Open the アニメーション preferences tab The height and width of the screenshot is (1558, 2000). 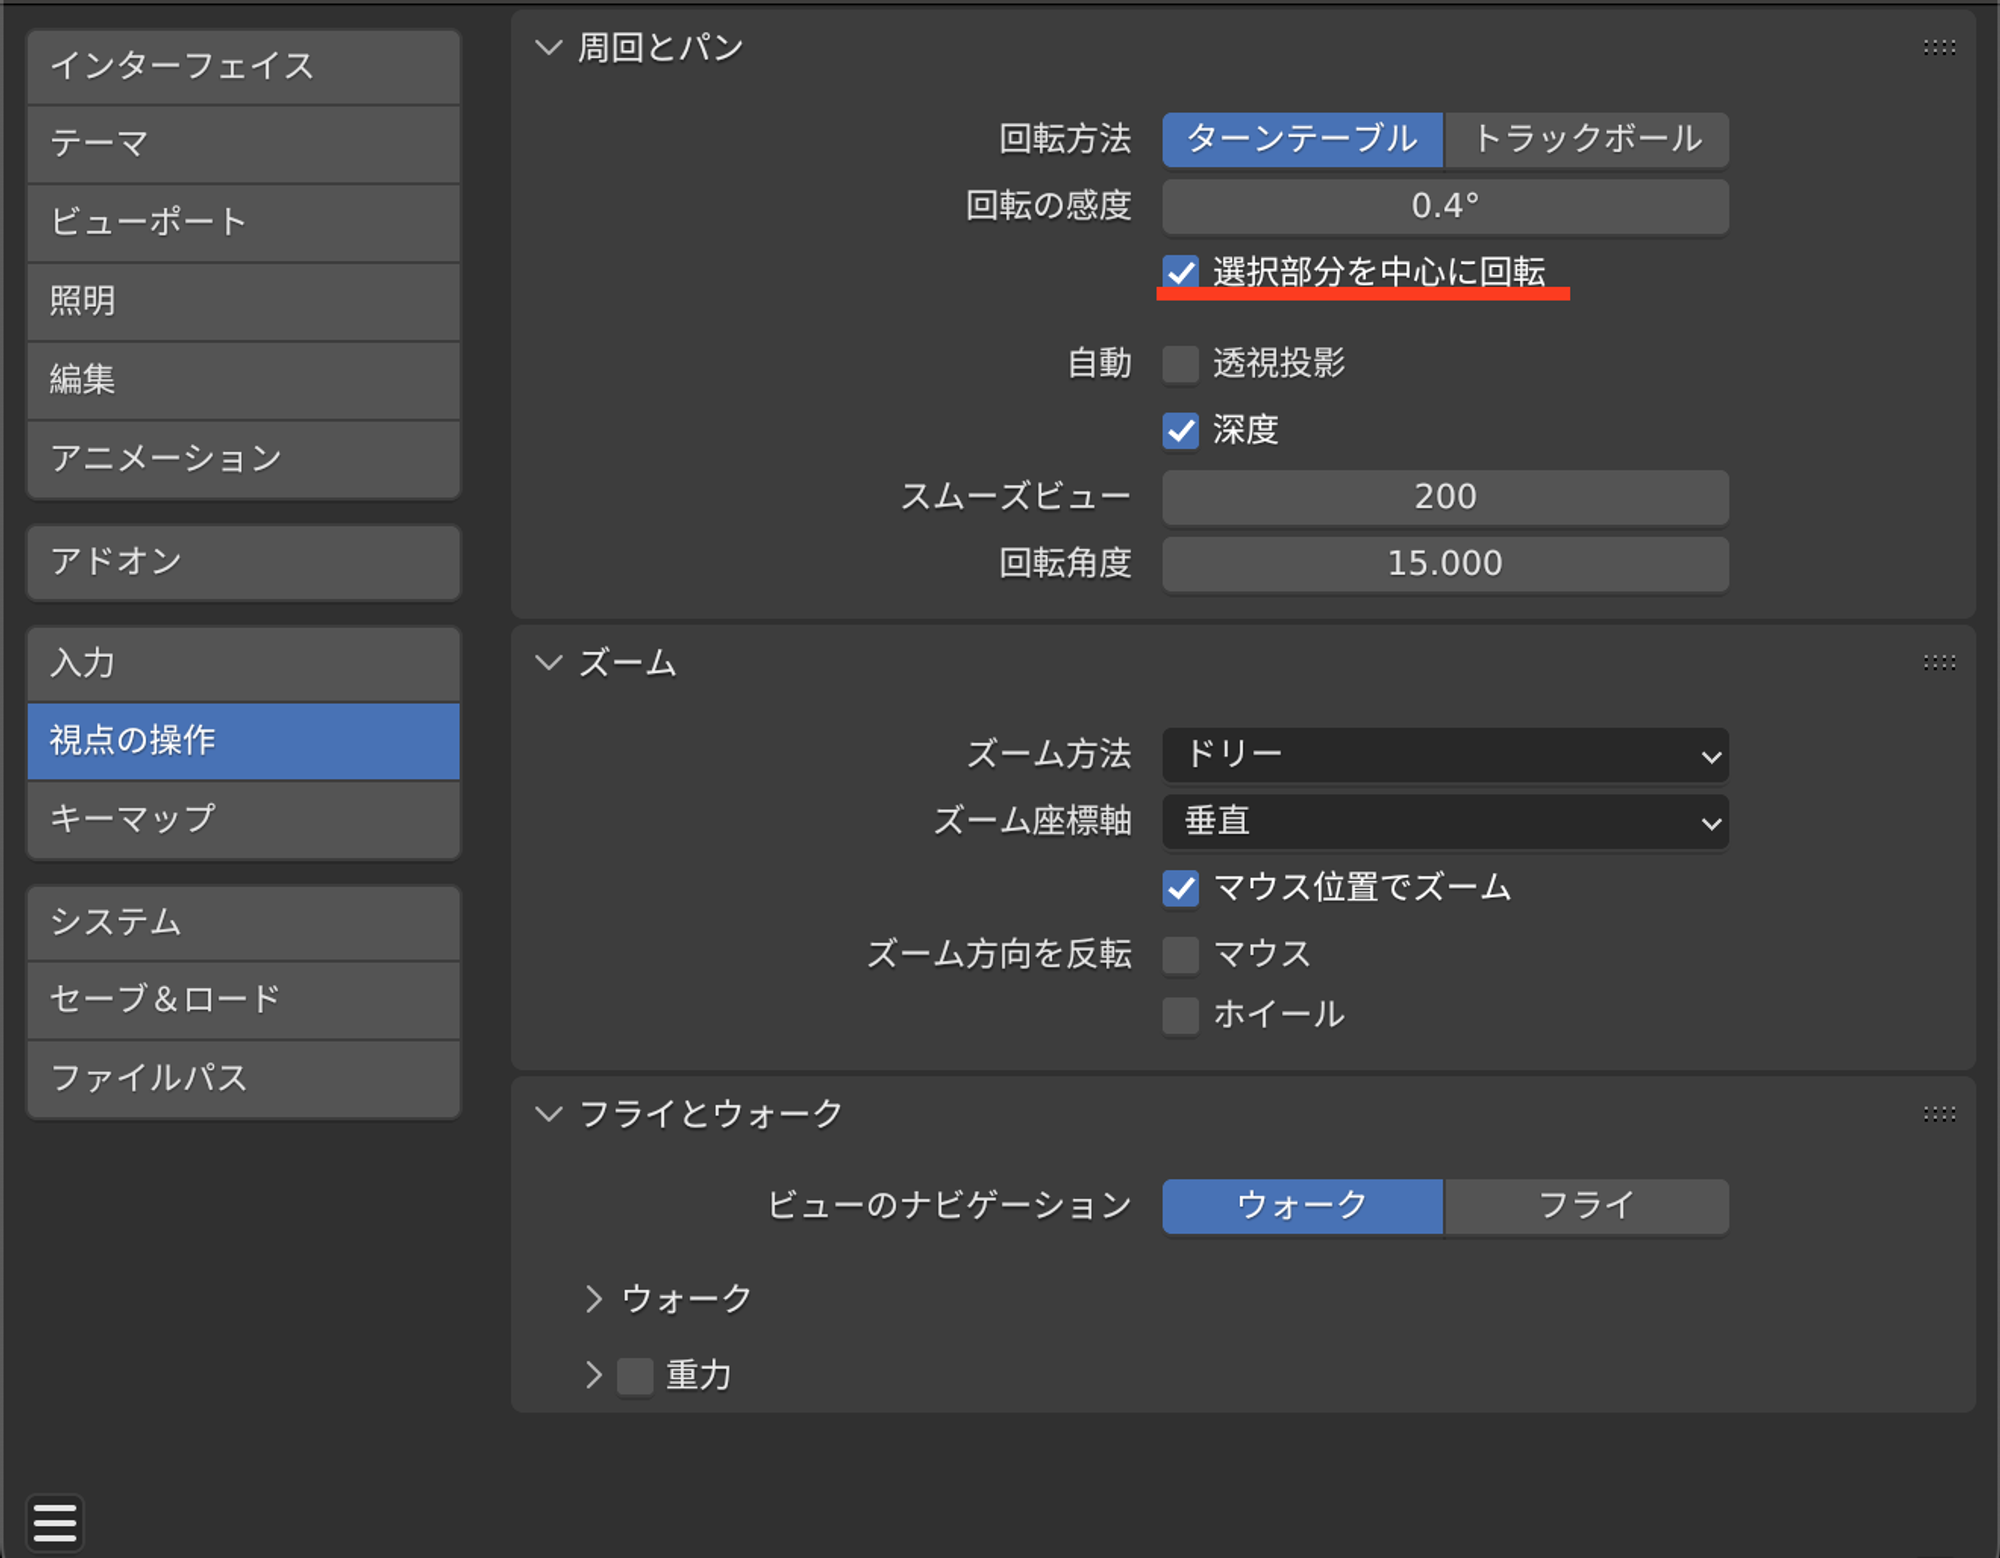pyautogui.click(x=244, y=459)
